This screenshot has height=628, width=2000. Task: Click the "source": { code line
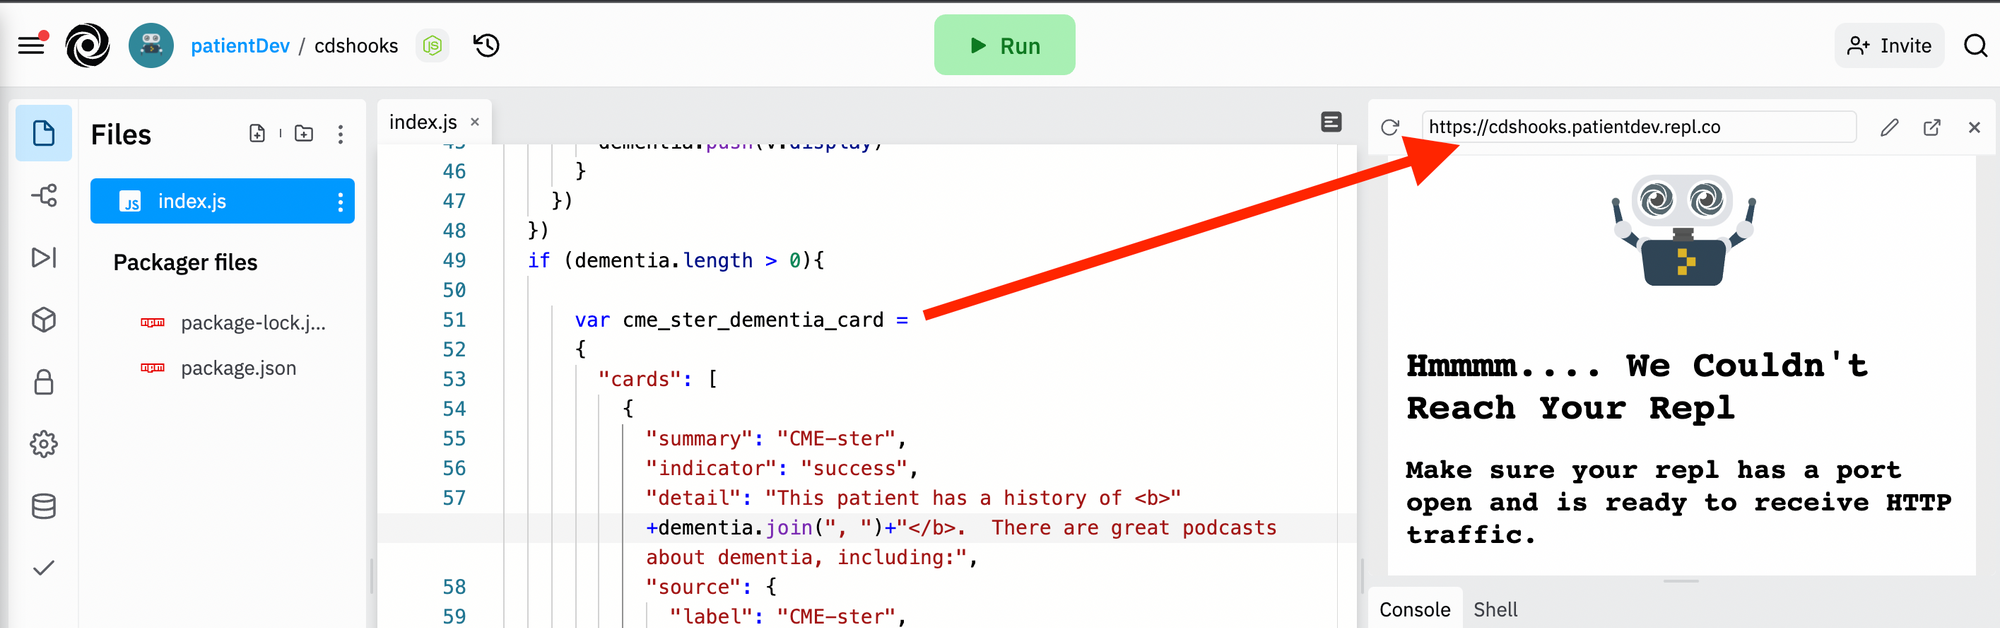point(711,587)
